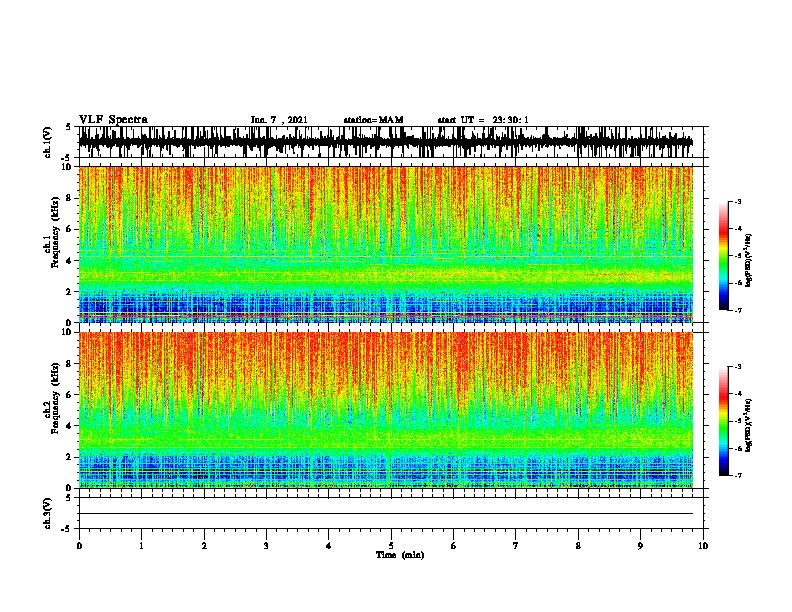Image resolution: width=792 pixels, height=612 pixels.
Task: Click the ch.1 voltage waveform trace panel
Action: (386, 142)
